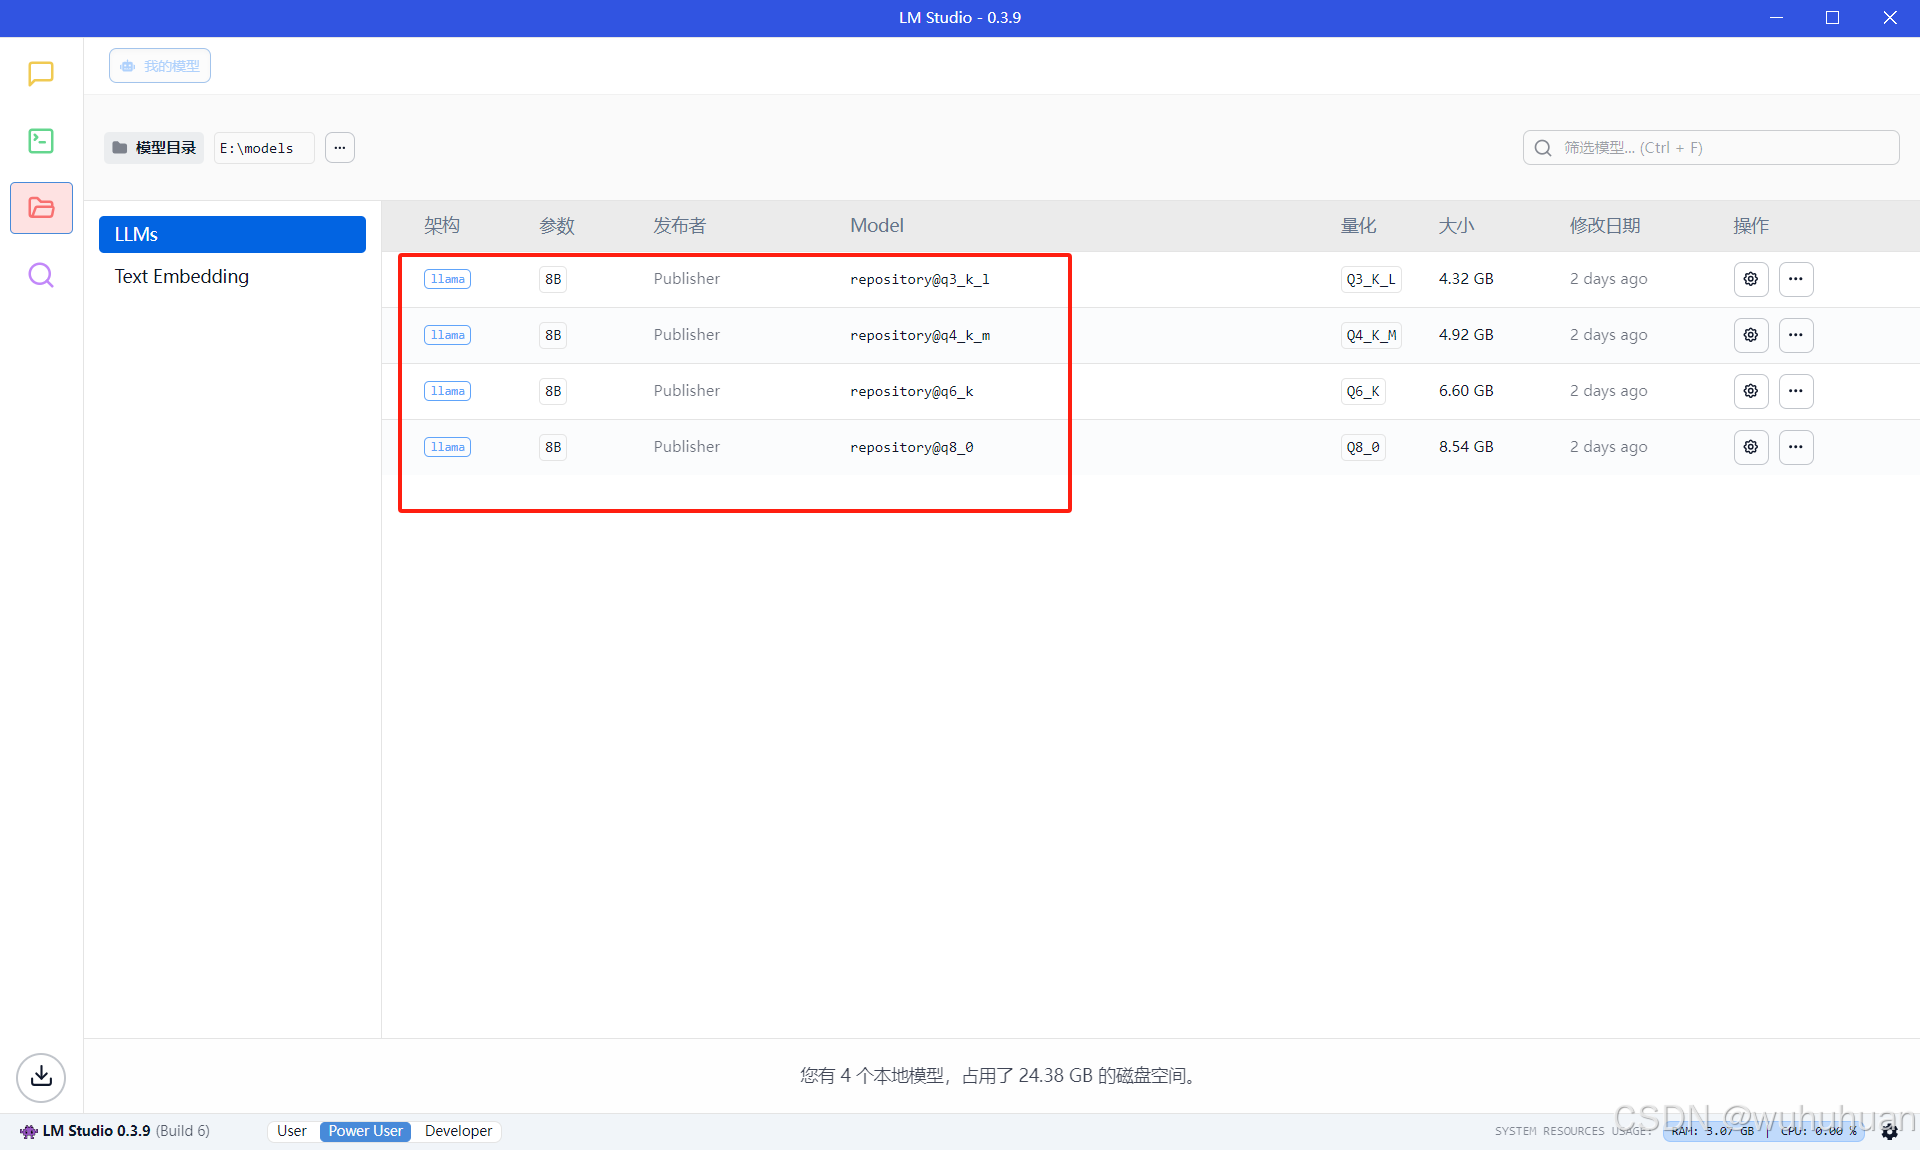This screenshot has height=1150, width=1920.
Task: Switch to Developer mode
Action: [x=458, y=1131]
